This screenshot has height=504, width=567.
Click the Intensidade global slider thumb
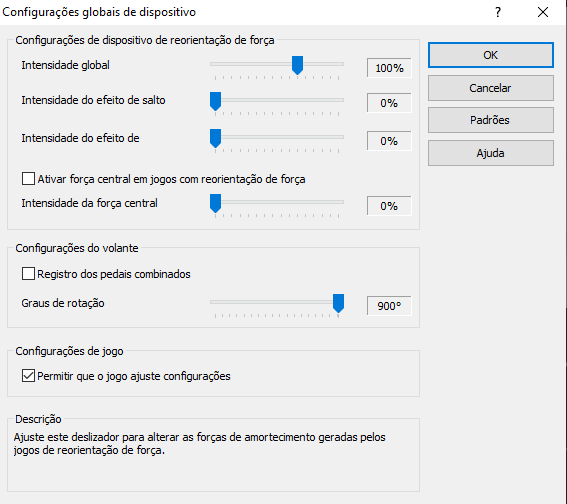[x=297, y=65]
